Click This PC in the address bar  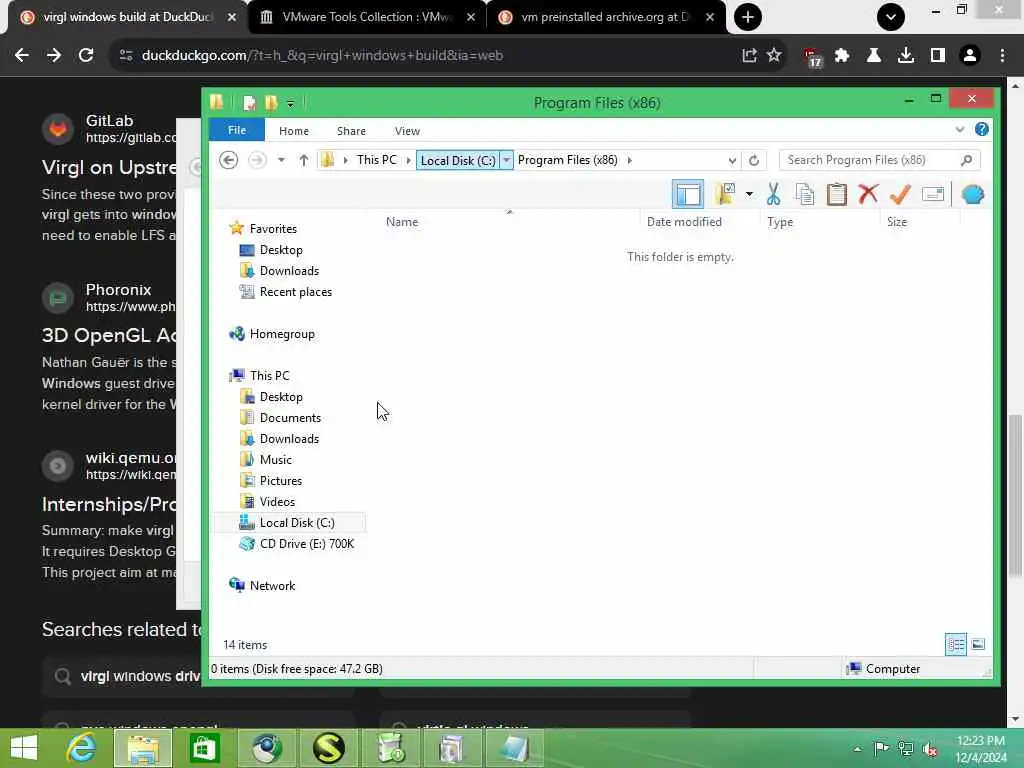[x=377, y=160]
